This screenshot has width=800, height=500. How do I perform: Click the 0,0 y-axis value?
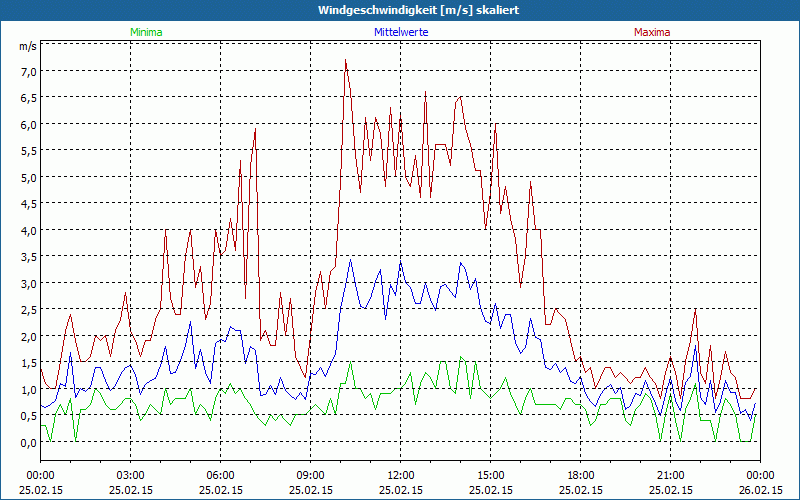pos(28,442)
